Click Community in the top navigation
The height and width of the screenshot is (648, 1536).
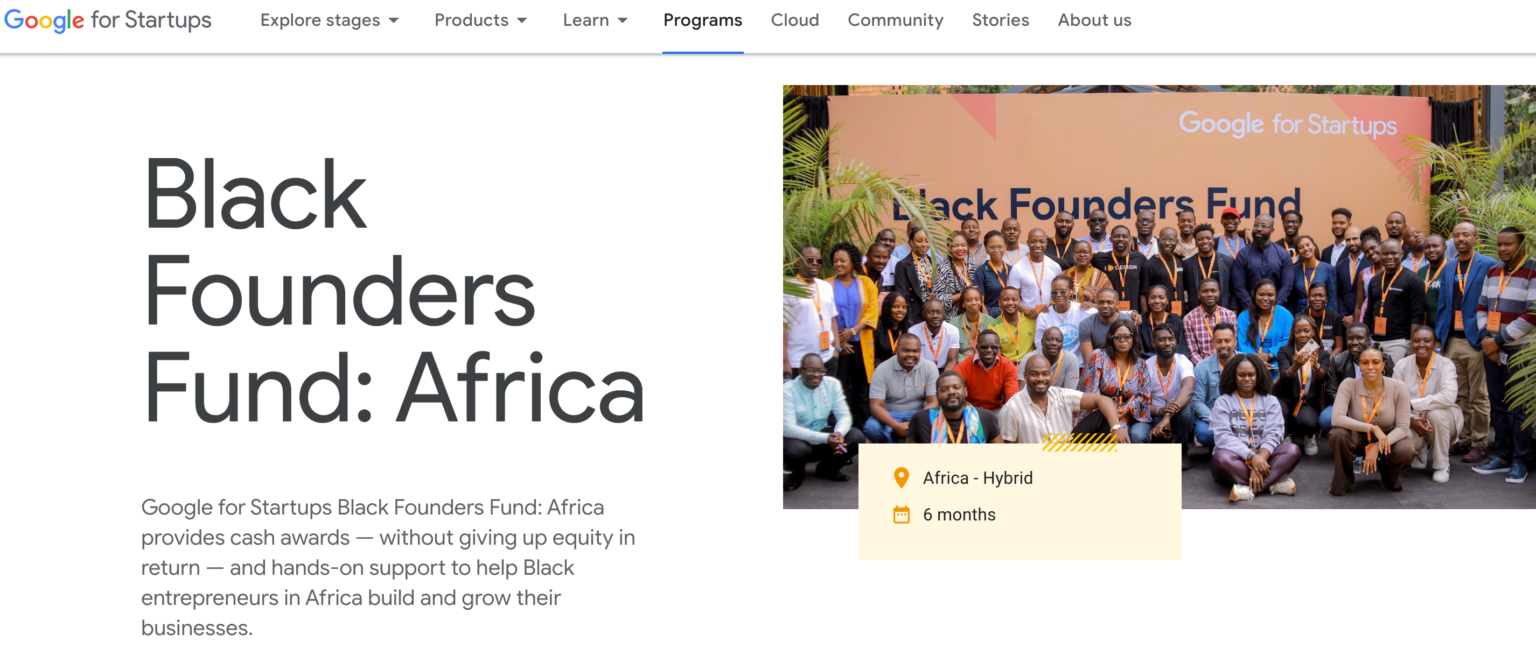[x=895, y=20]
